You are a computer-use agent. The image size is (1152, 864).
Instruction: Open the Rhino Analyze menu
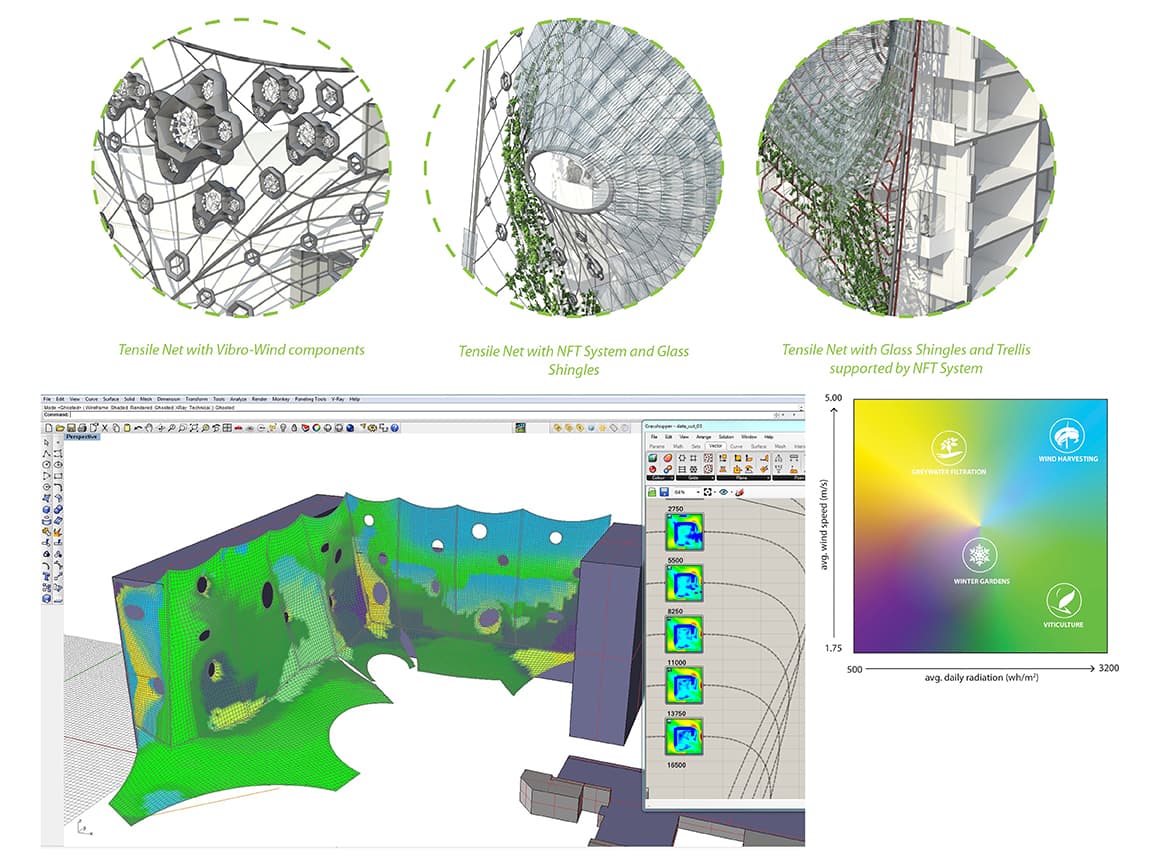pos(239,399)
